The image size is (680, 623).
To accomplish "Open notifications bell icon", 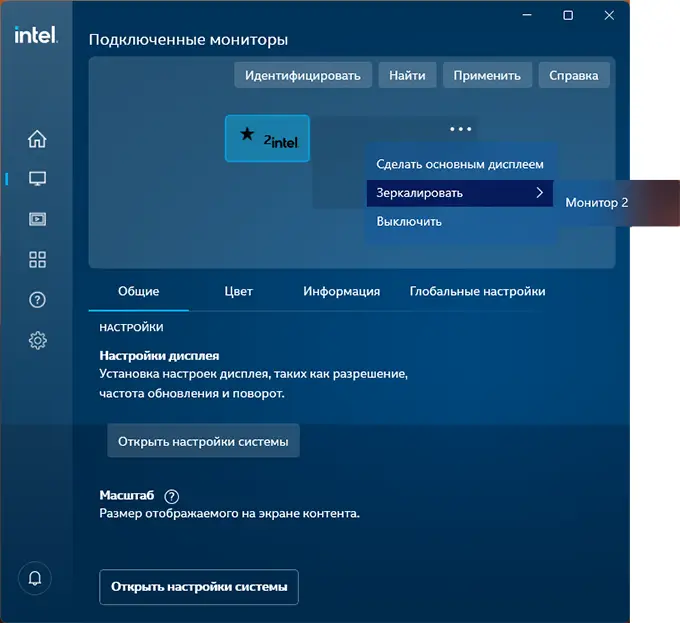I will click(35, 578).
